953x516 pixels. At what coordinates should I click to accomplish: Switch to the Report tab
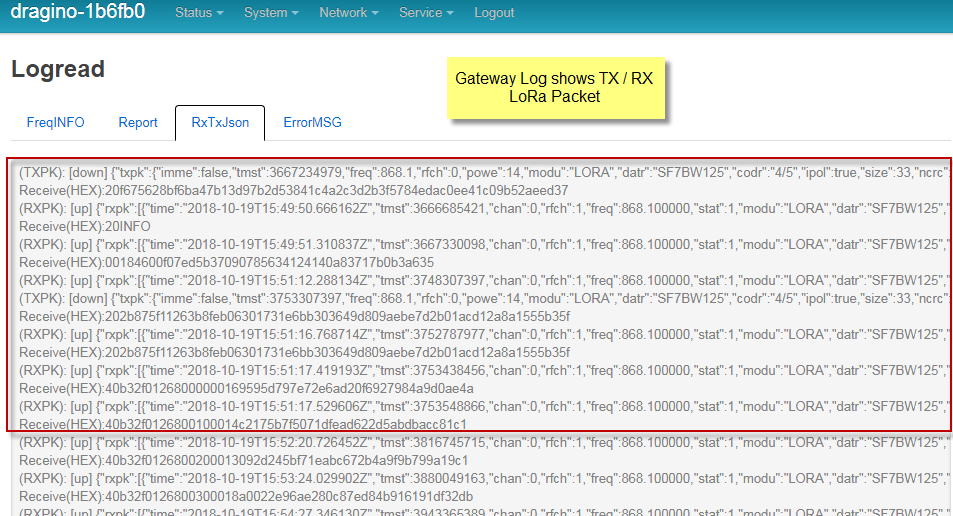point(138,122)
